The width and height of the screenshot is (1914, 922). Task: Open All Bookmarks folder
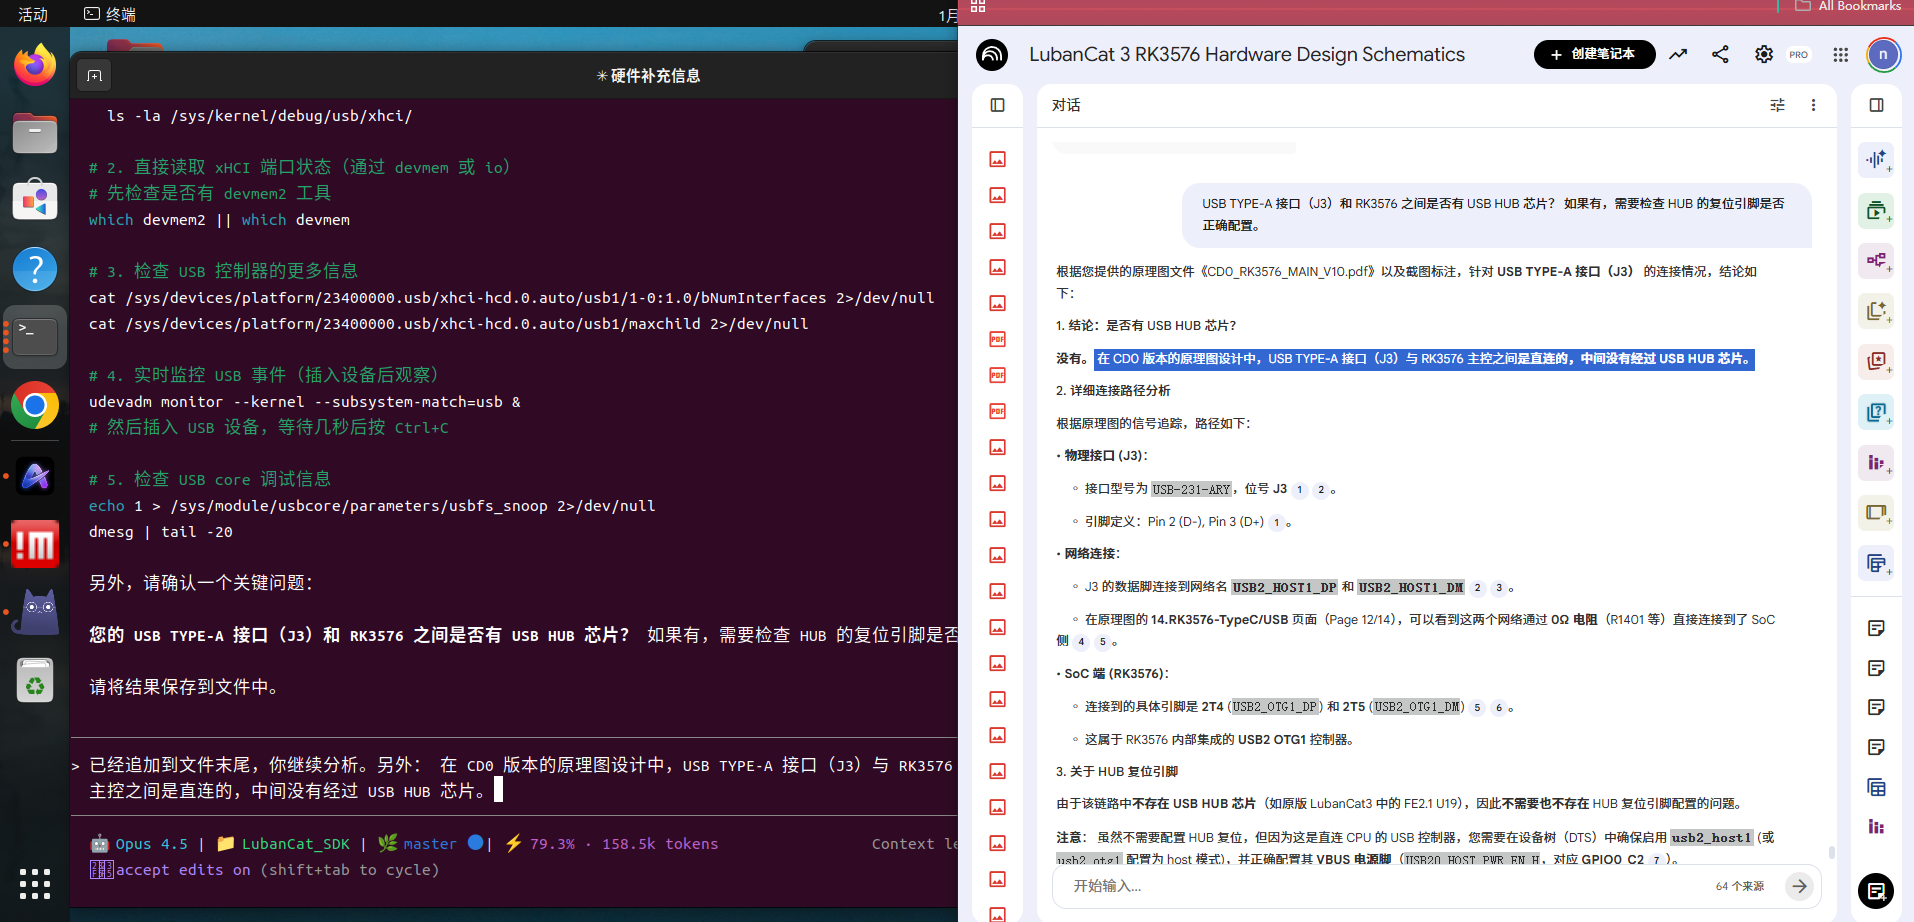pyautogui.click(x=1848, y=6)
